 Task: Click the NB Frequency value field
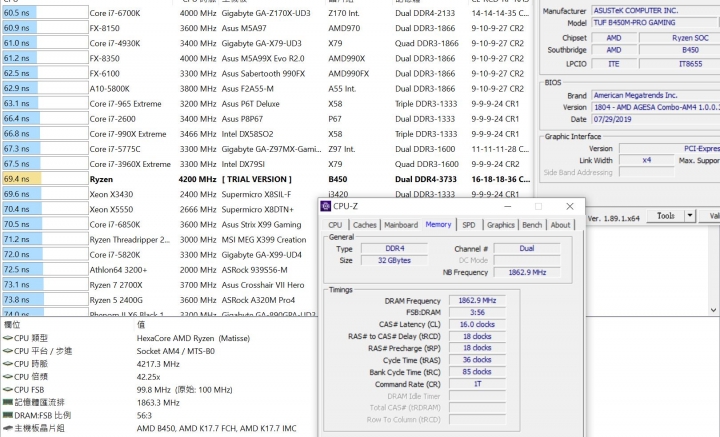click(527, 272)
